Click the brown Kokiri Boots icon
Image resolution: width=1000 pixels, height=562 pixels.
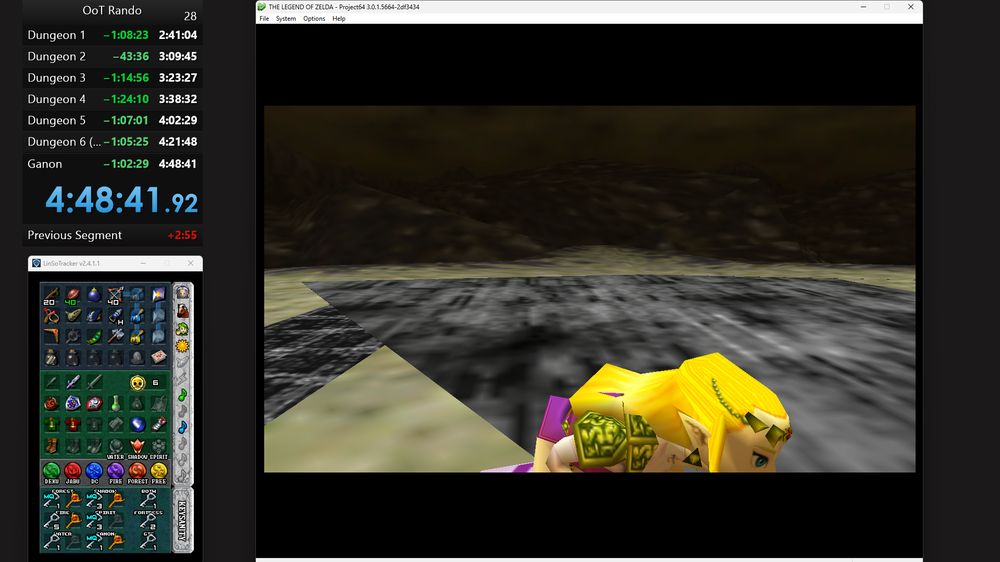tap(50, 447)
